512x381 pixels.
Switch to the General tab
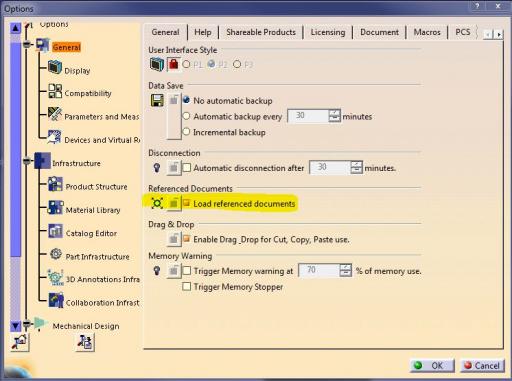pos(165,32)
